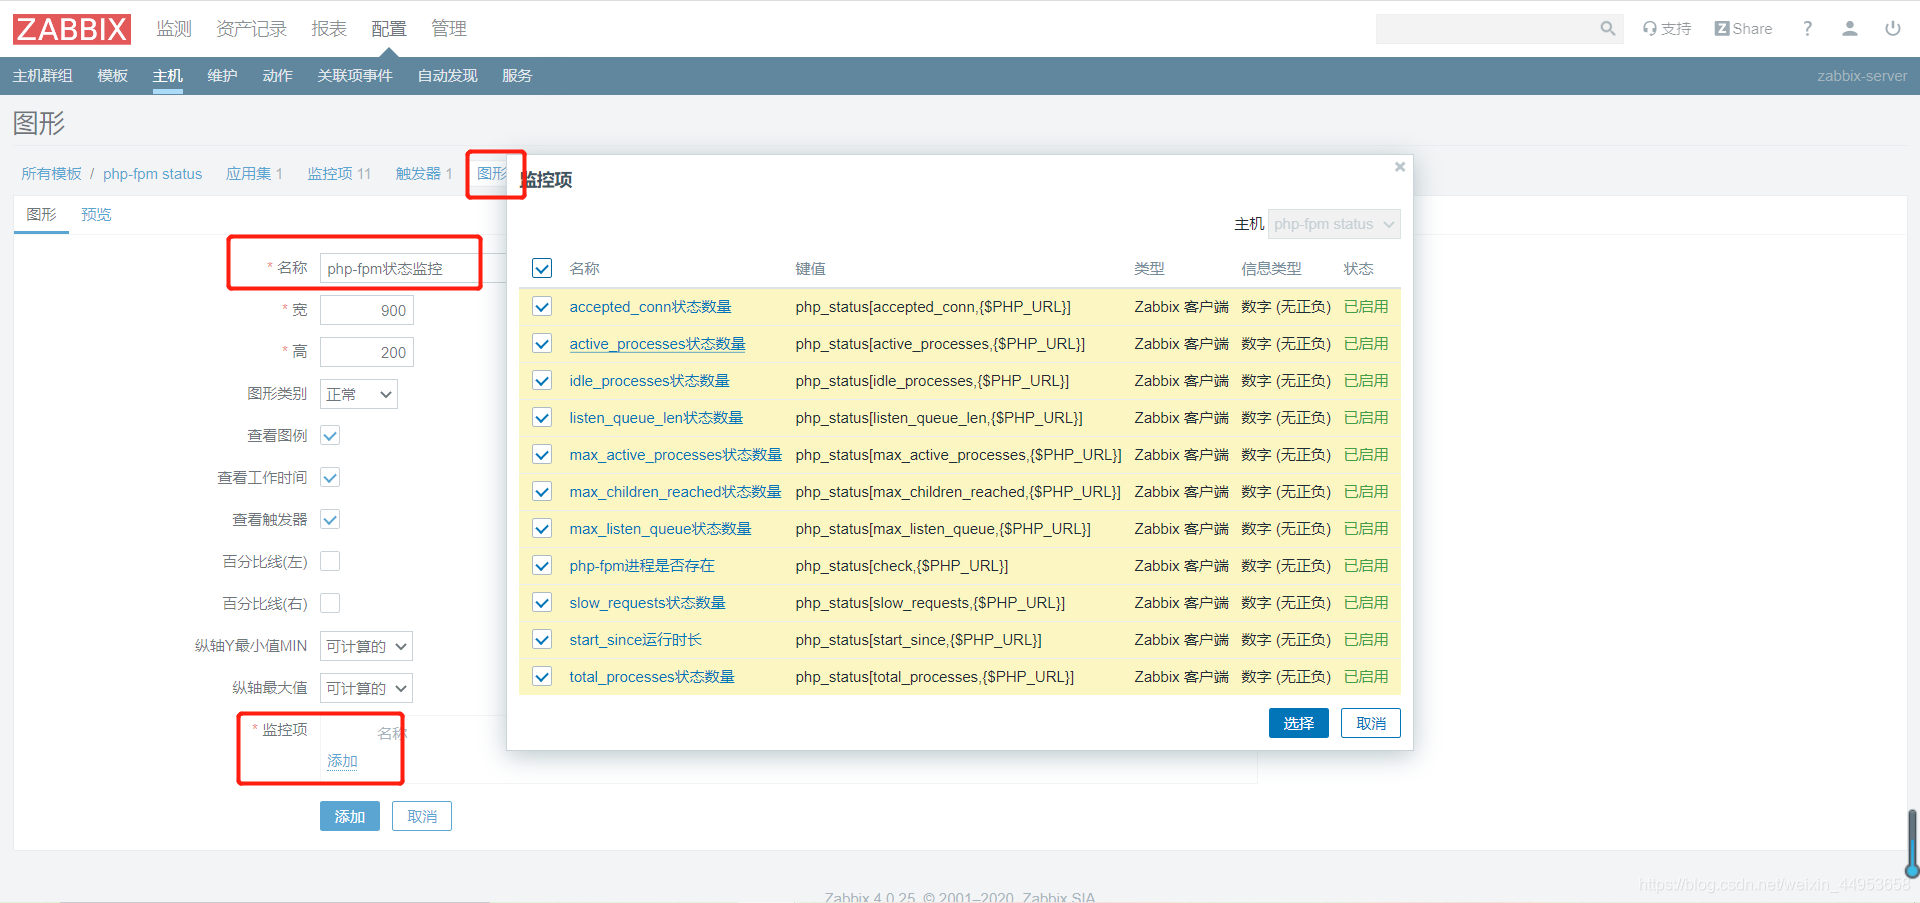Click the 所有模板 breadcrumb link
Image resolution: width=1920 pixels, height=903 pixels.
click(52, 174)
